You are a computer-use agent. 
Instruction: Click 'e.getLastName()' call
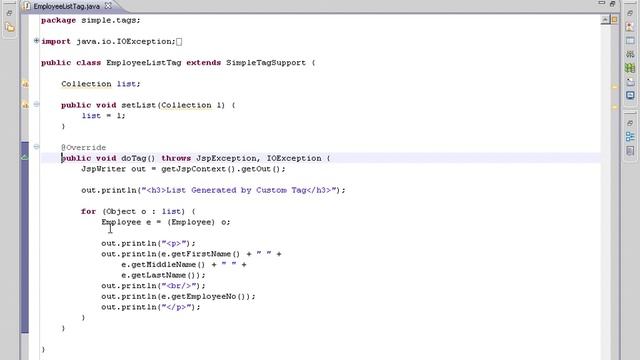(x=158, y=275)
